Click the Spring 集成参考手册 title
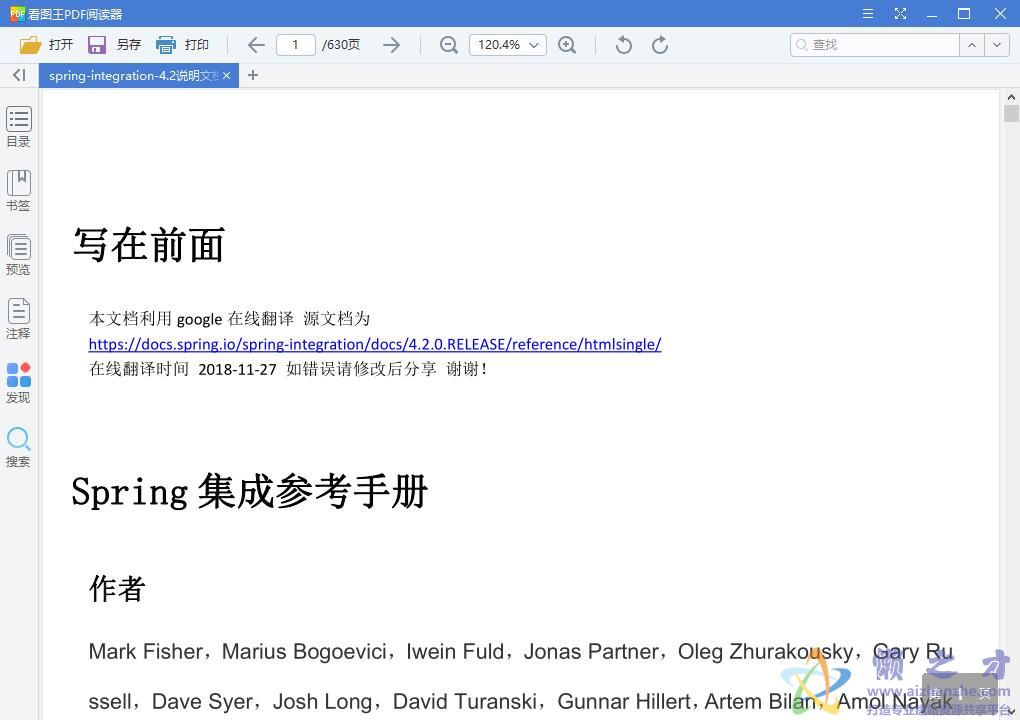 click(x=249, y=491)
